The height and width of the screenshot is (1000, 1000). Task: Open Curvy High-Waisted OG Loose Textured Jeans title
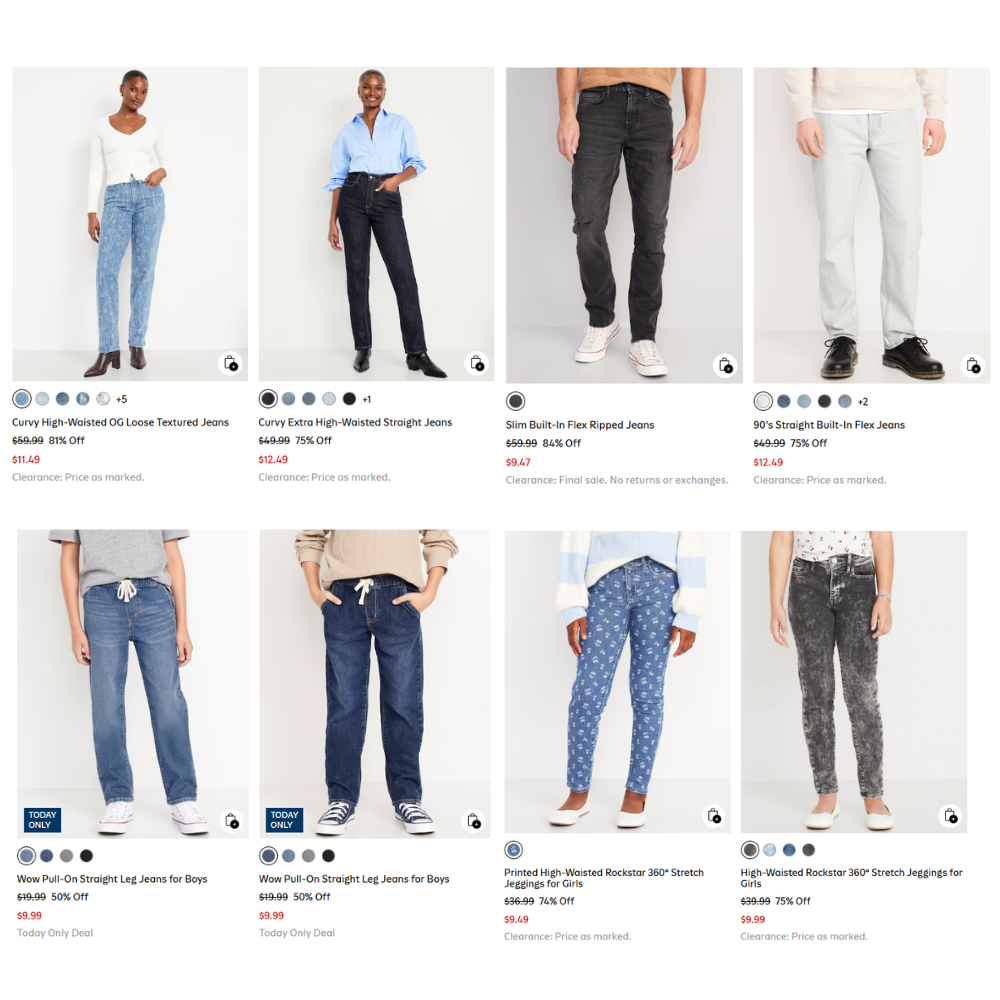(121, 422)
